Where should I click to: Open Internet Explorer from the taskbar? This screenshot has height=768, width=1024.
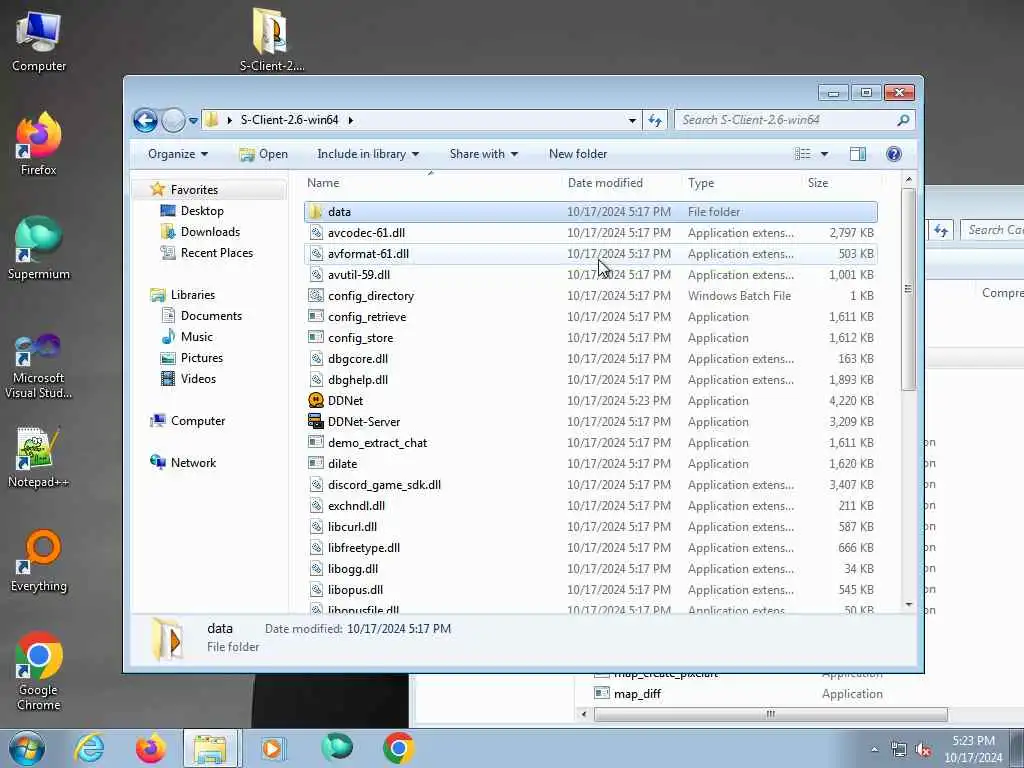click(89, 748)
